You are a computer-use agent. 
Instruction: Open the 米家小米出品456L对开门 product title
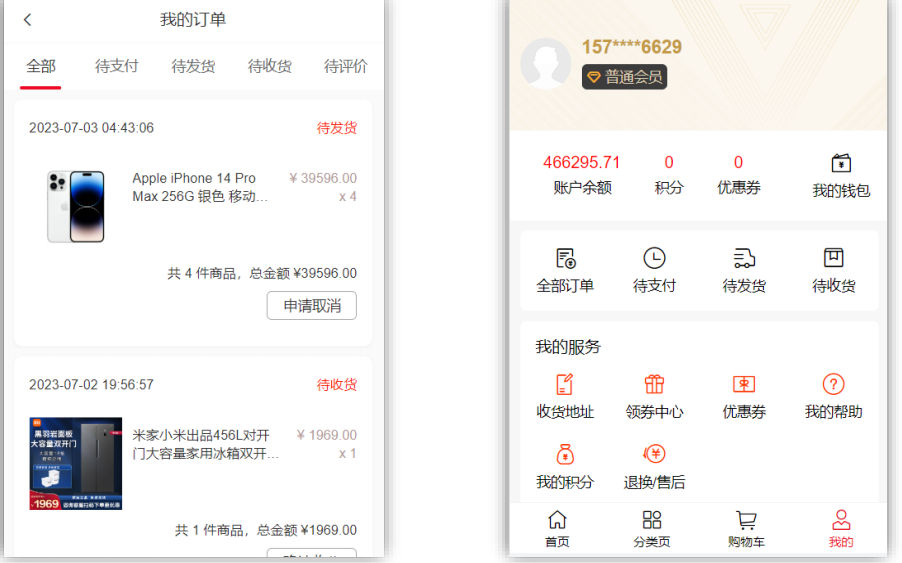coord(205,444)
